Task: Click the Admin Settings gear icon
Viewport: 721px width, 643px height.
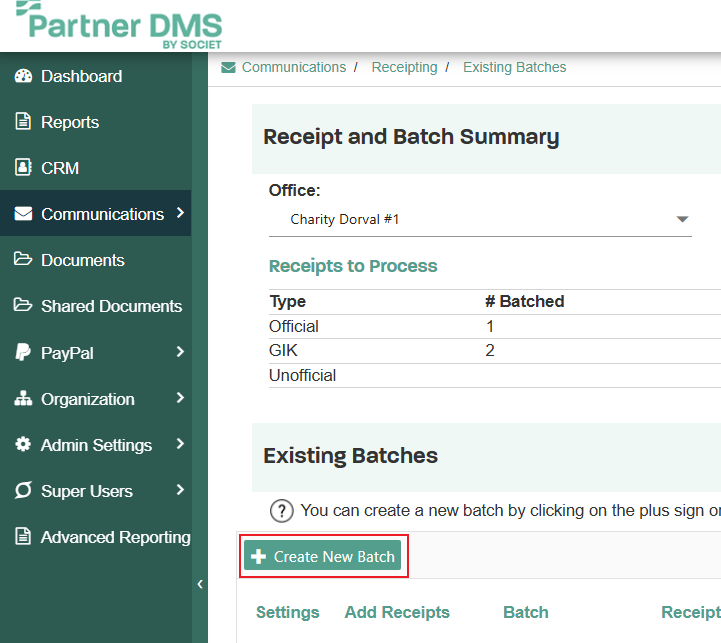Action: coord(23,444)
